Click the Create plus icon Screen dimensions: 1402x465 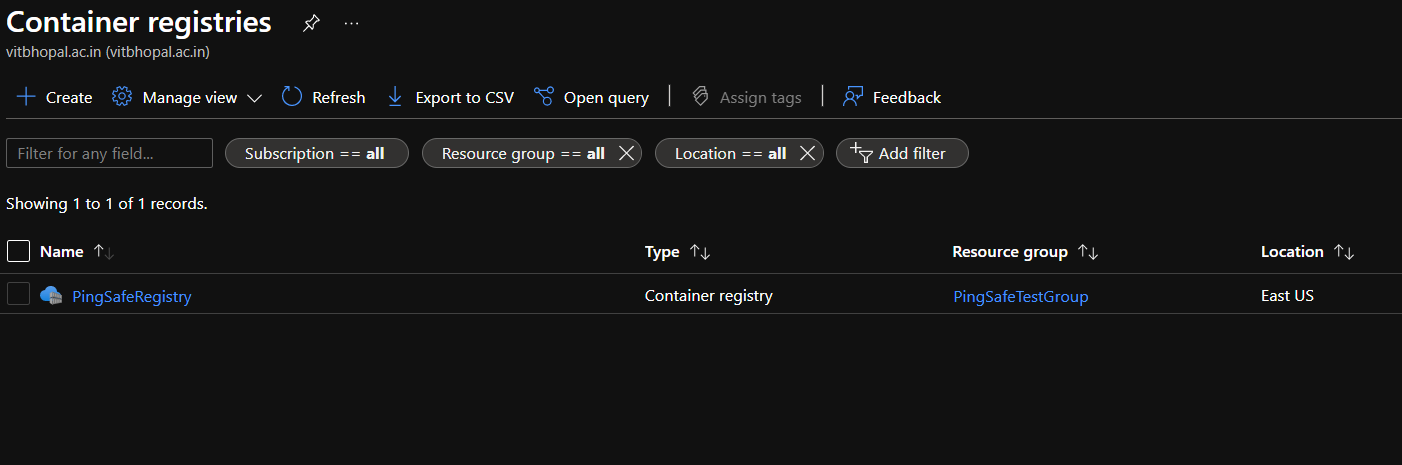pos(26,97)
